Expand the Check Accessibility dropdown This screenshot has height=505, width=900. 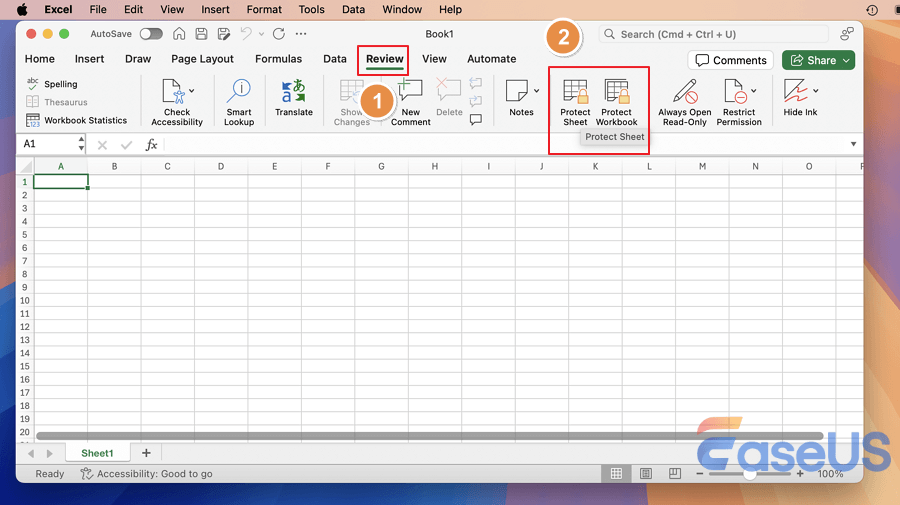(x=192, y=91)
